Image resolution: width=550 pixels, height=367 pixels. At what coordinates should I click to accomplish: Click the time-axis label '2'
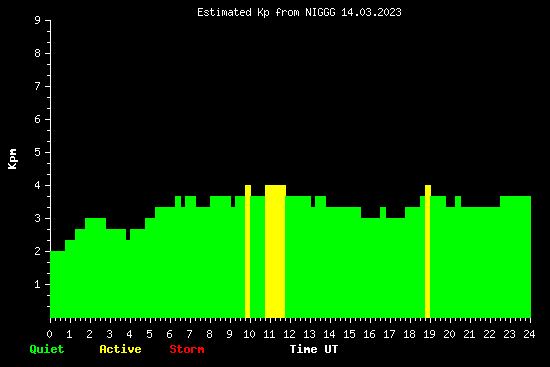coord(89,334)
